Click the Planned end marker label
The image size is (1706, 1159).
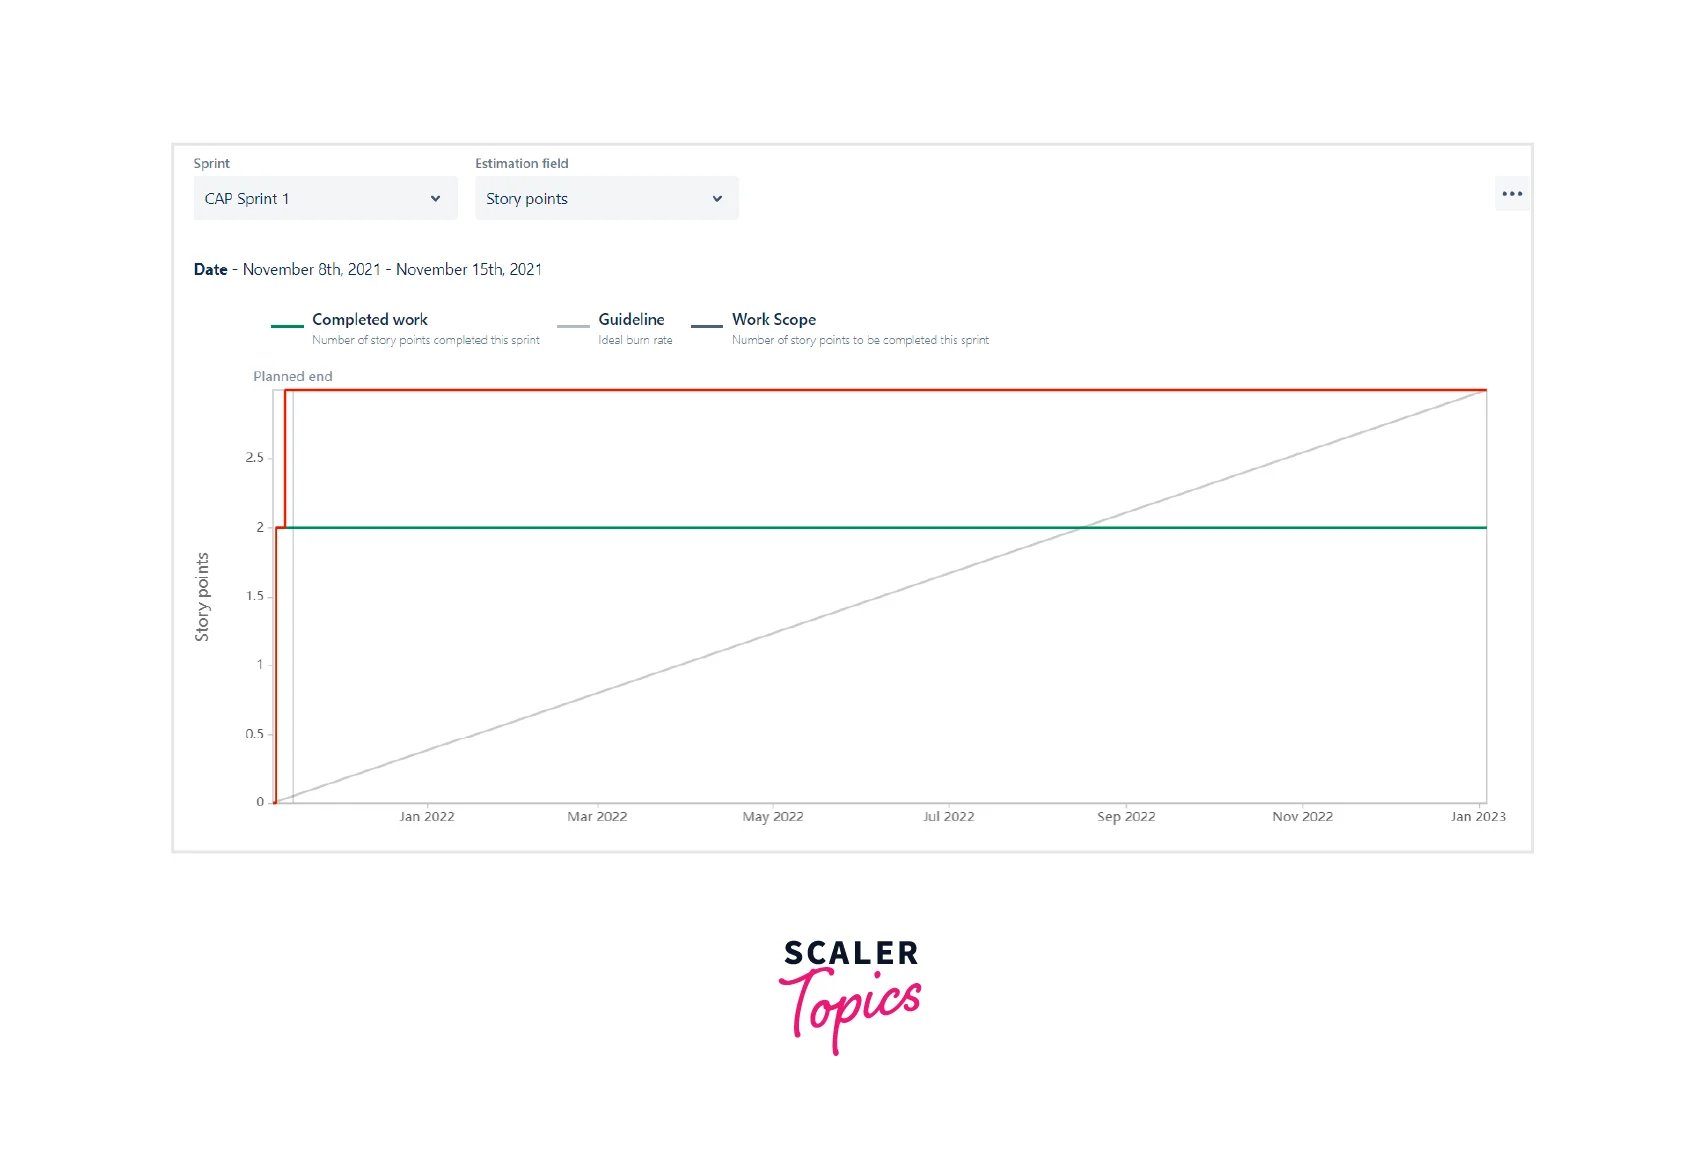coord(292,376)
